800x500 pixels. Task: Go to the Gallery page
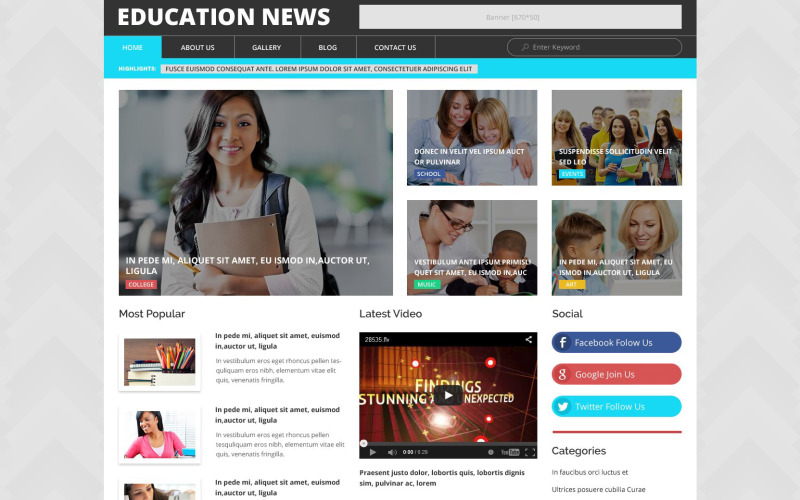pos(266,47)
